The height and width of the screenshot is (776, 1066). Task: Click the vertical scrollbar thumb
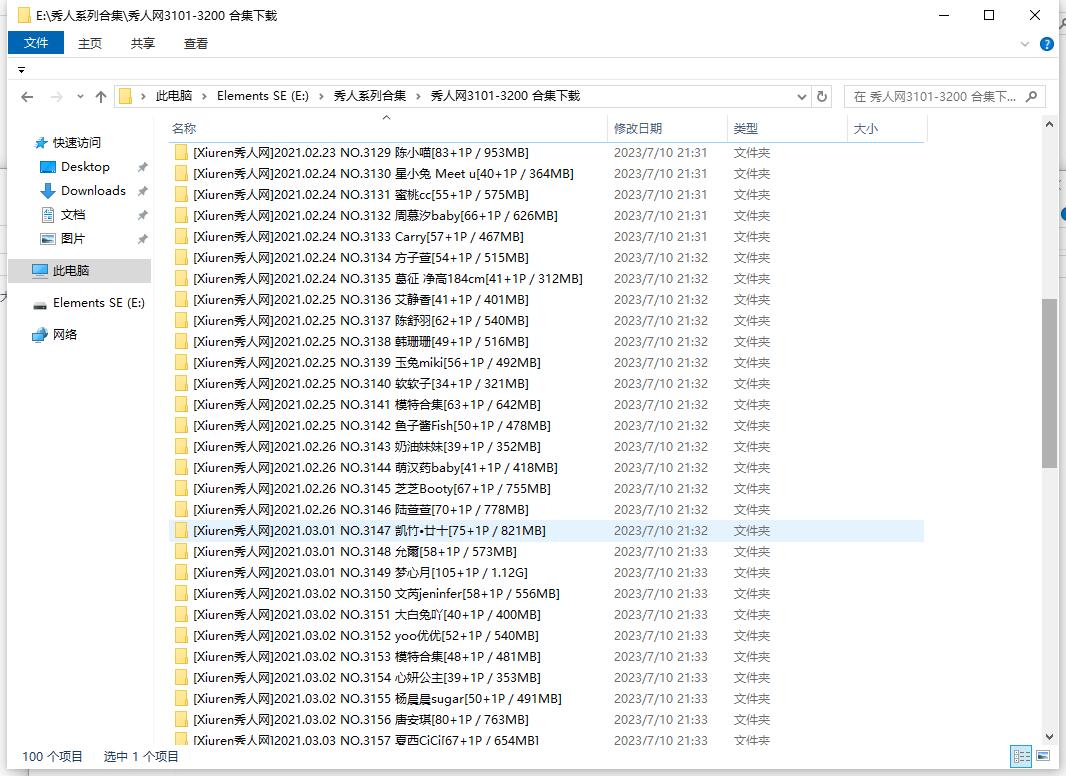(x=1049, y=383)
